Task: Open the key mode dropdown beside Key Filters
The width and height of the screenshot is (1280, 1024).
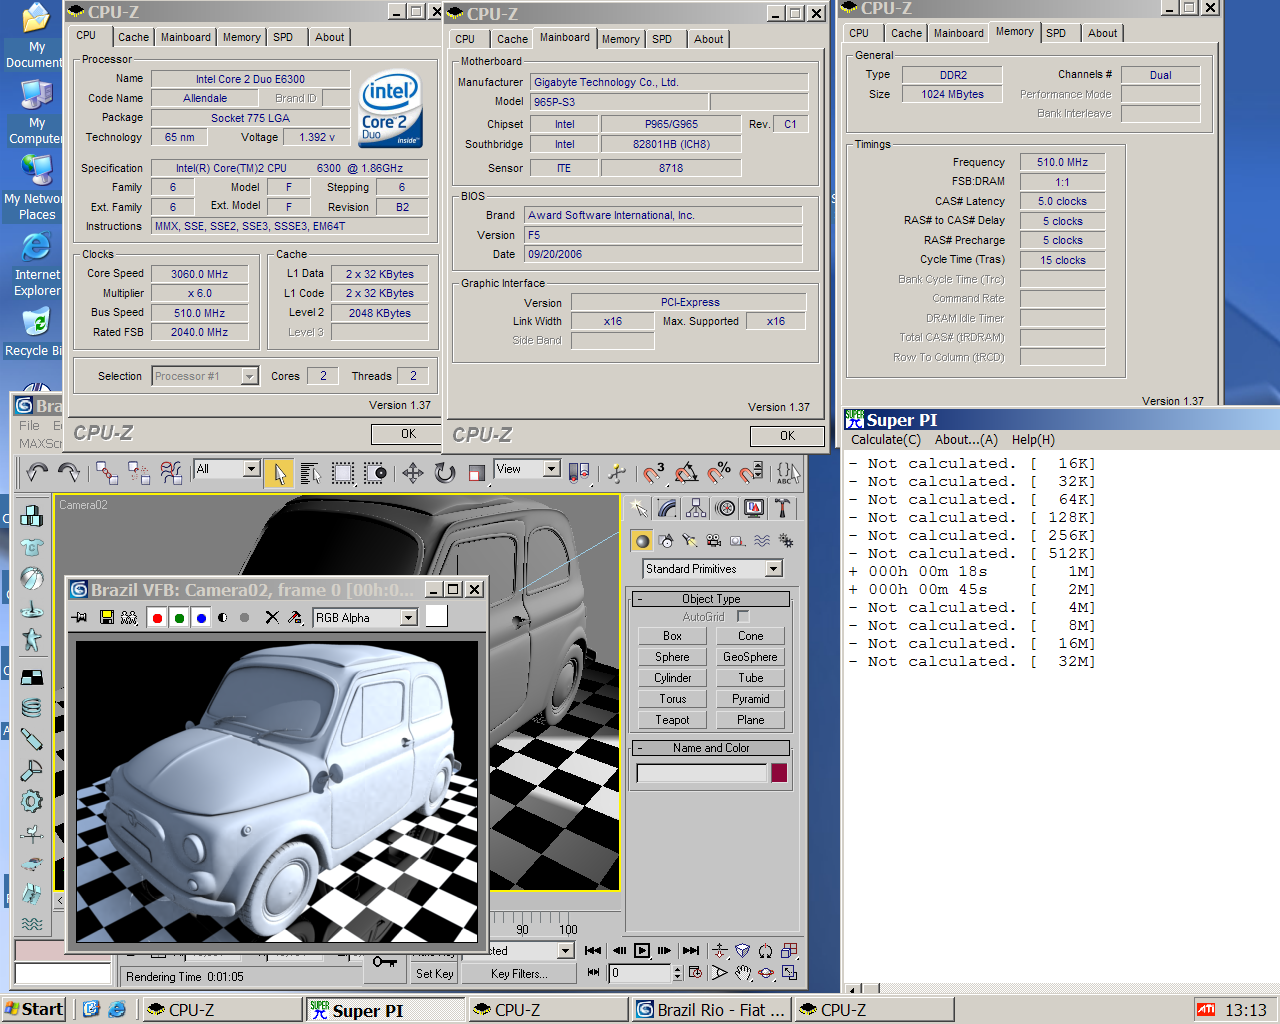Action: (566, 951)
